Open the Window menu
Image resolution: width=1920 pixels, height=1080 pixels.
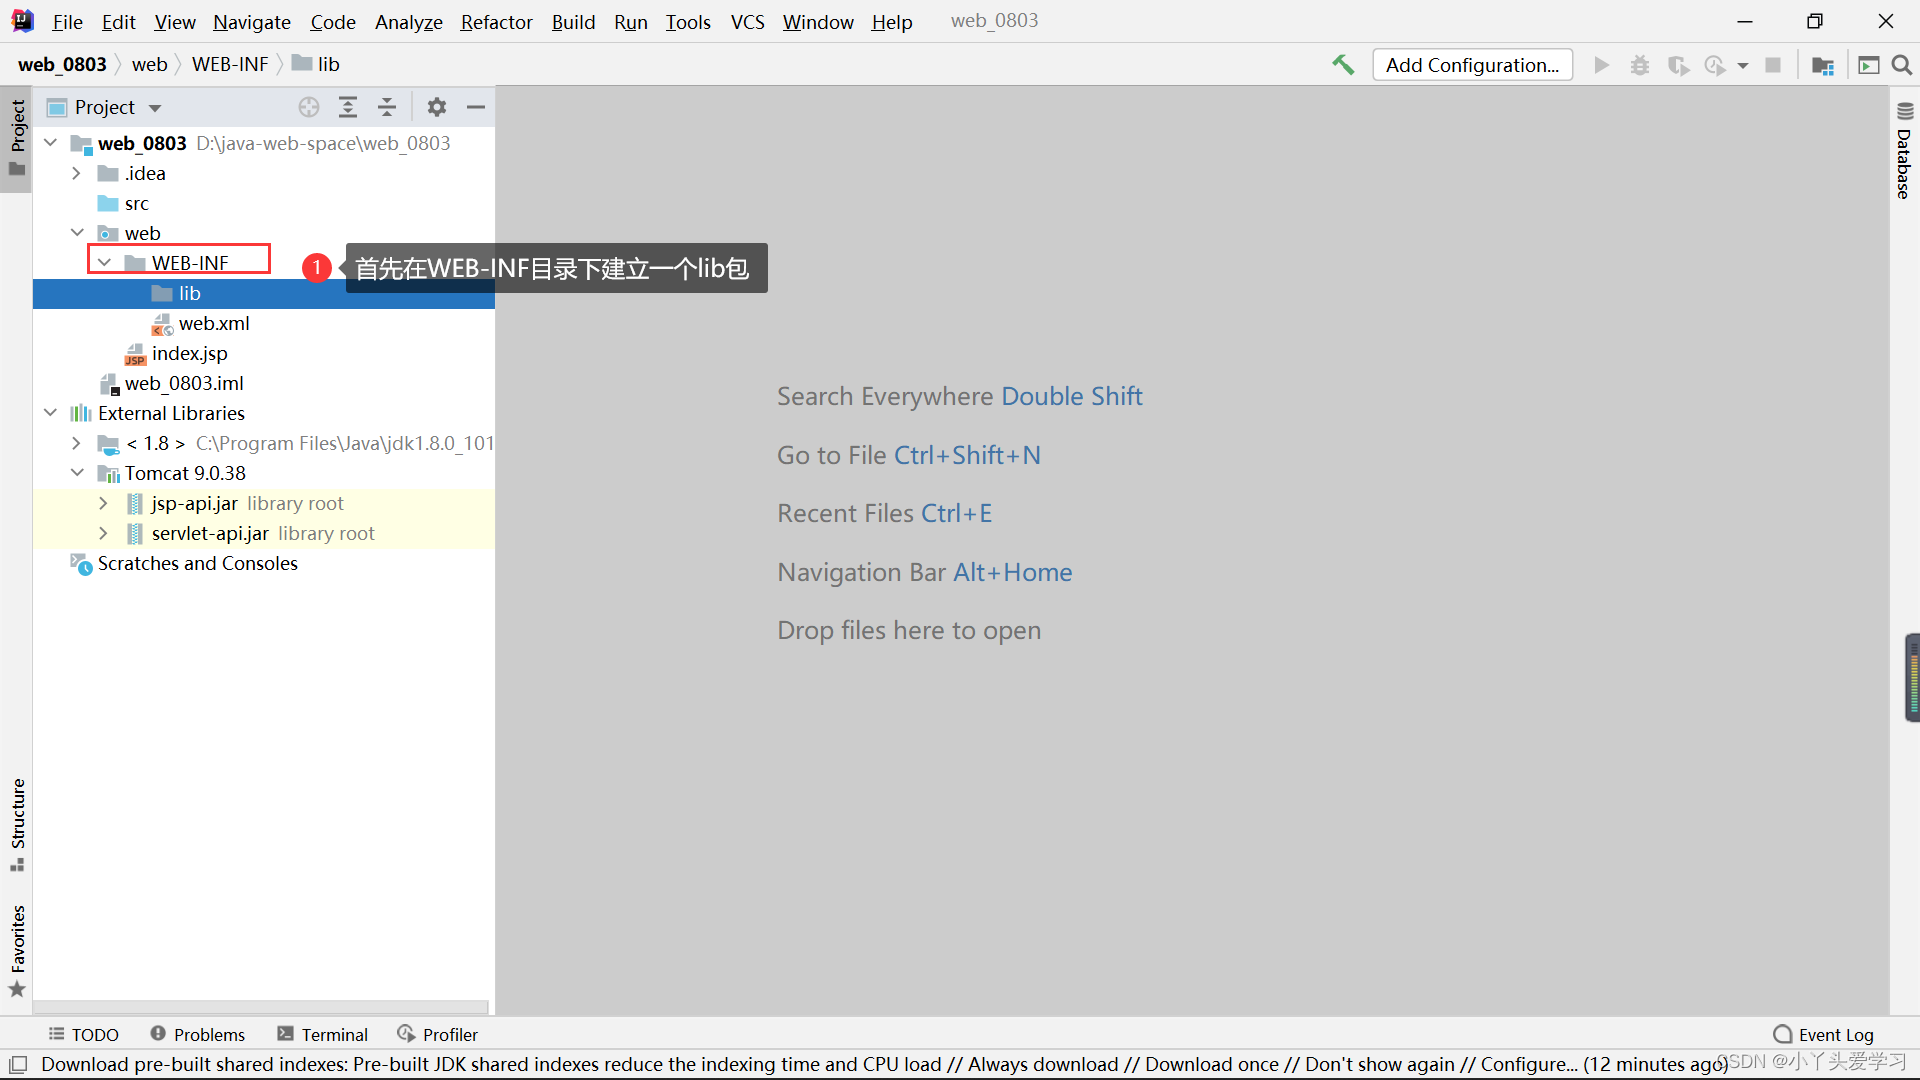818,21
